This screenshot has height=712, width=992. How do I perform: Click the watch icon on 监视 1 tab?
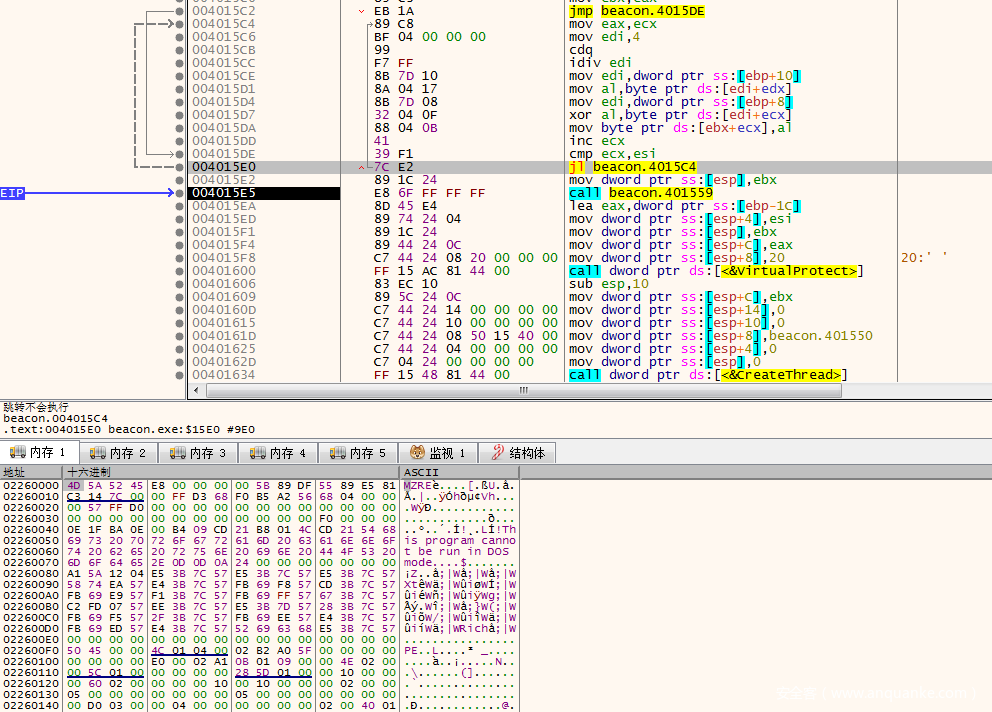(x=415, y=453)
